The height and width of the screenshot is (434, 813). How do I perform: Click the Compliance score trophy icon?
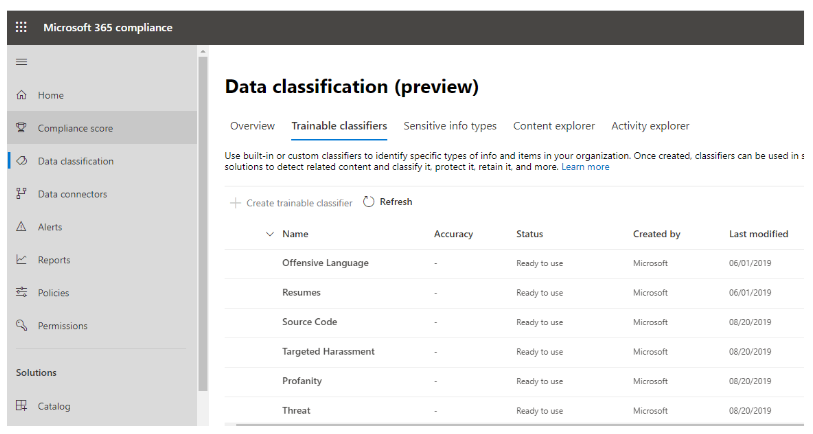tap(21, 128)
